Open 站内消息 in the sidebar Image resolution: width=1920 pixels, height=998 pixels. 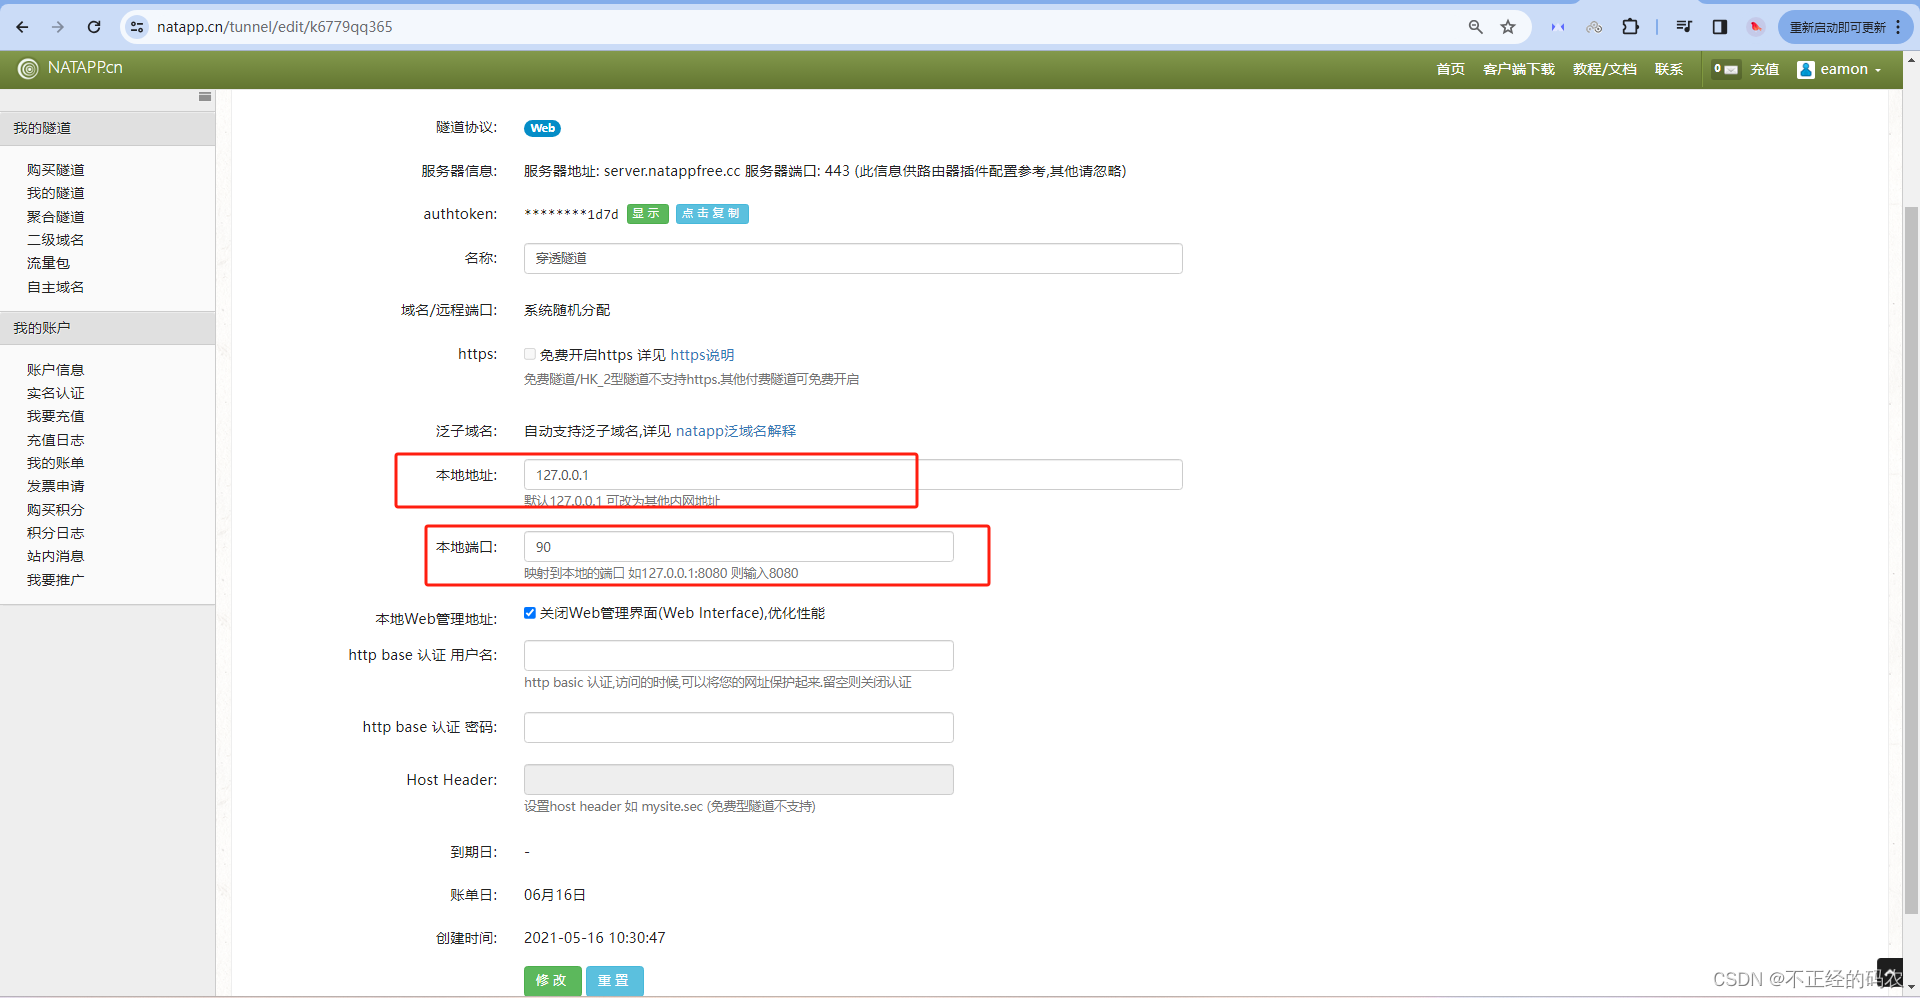[55, 556]
